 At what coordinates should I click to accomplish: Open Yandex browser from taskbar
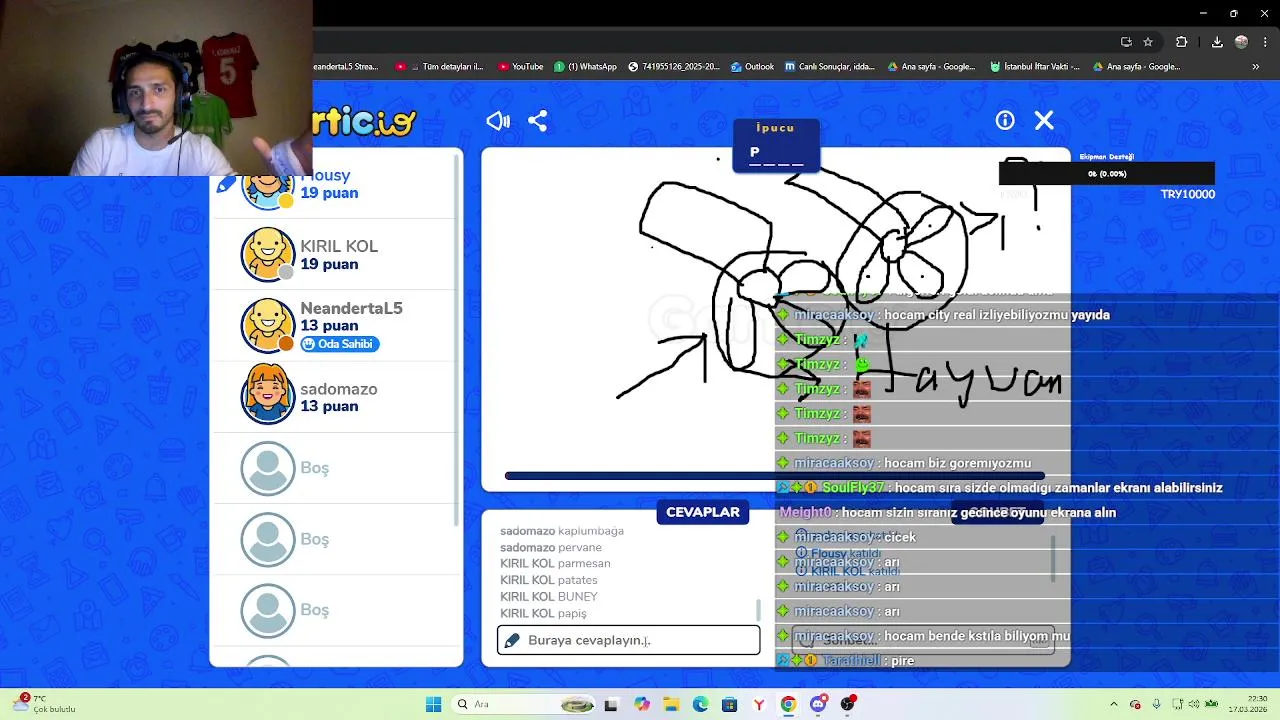coord(759,704)
